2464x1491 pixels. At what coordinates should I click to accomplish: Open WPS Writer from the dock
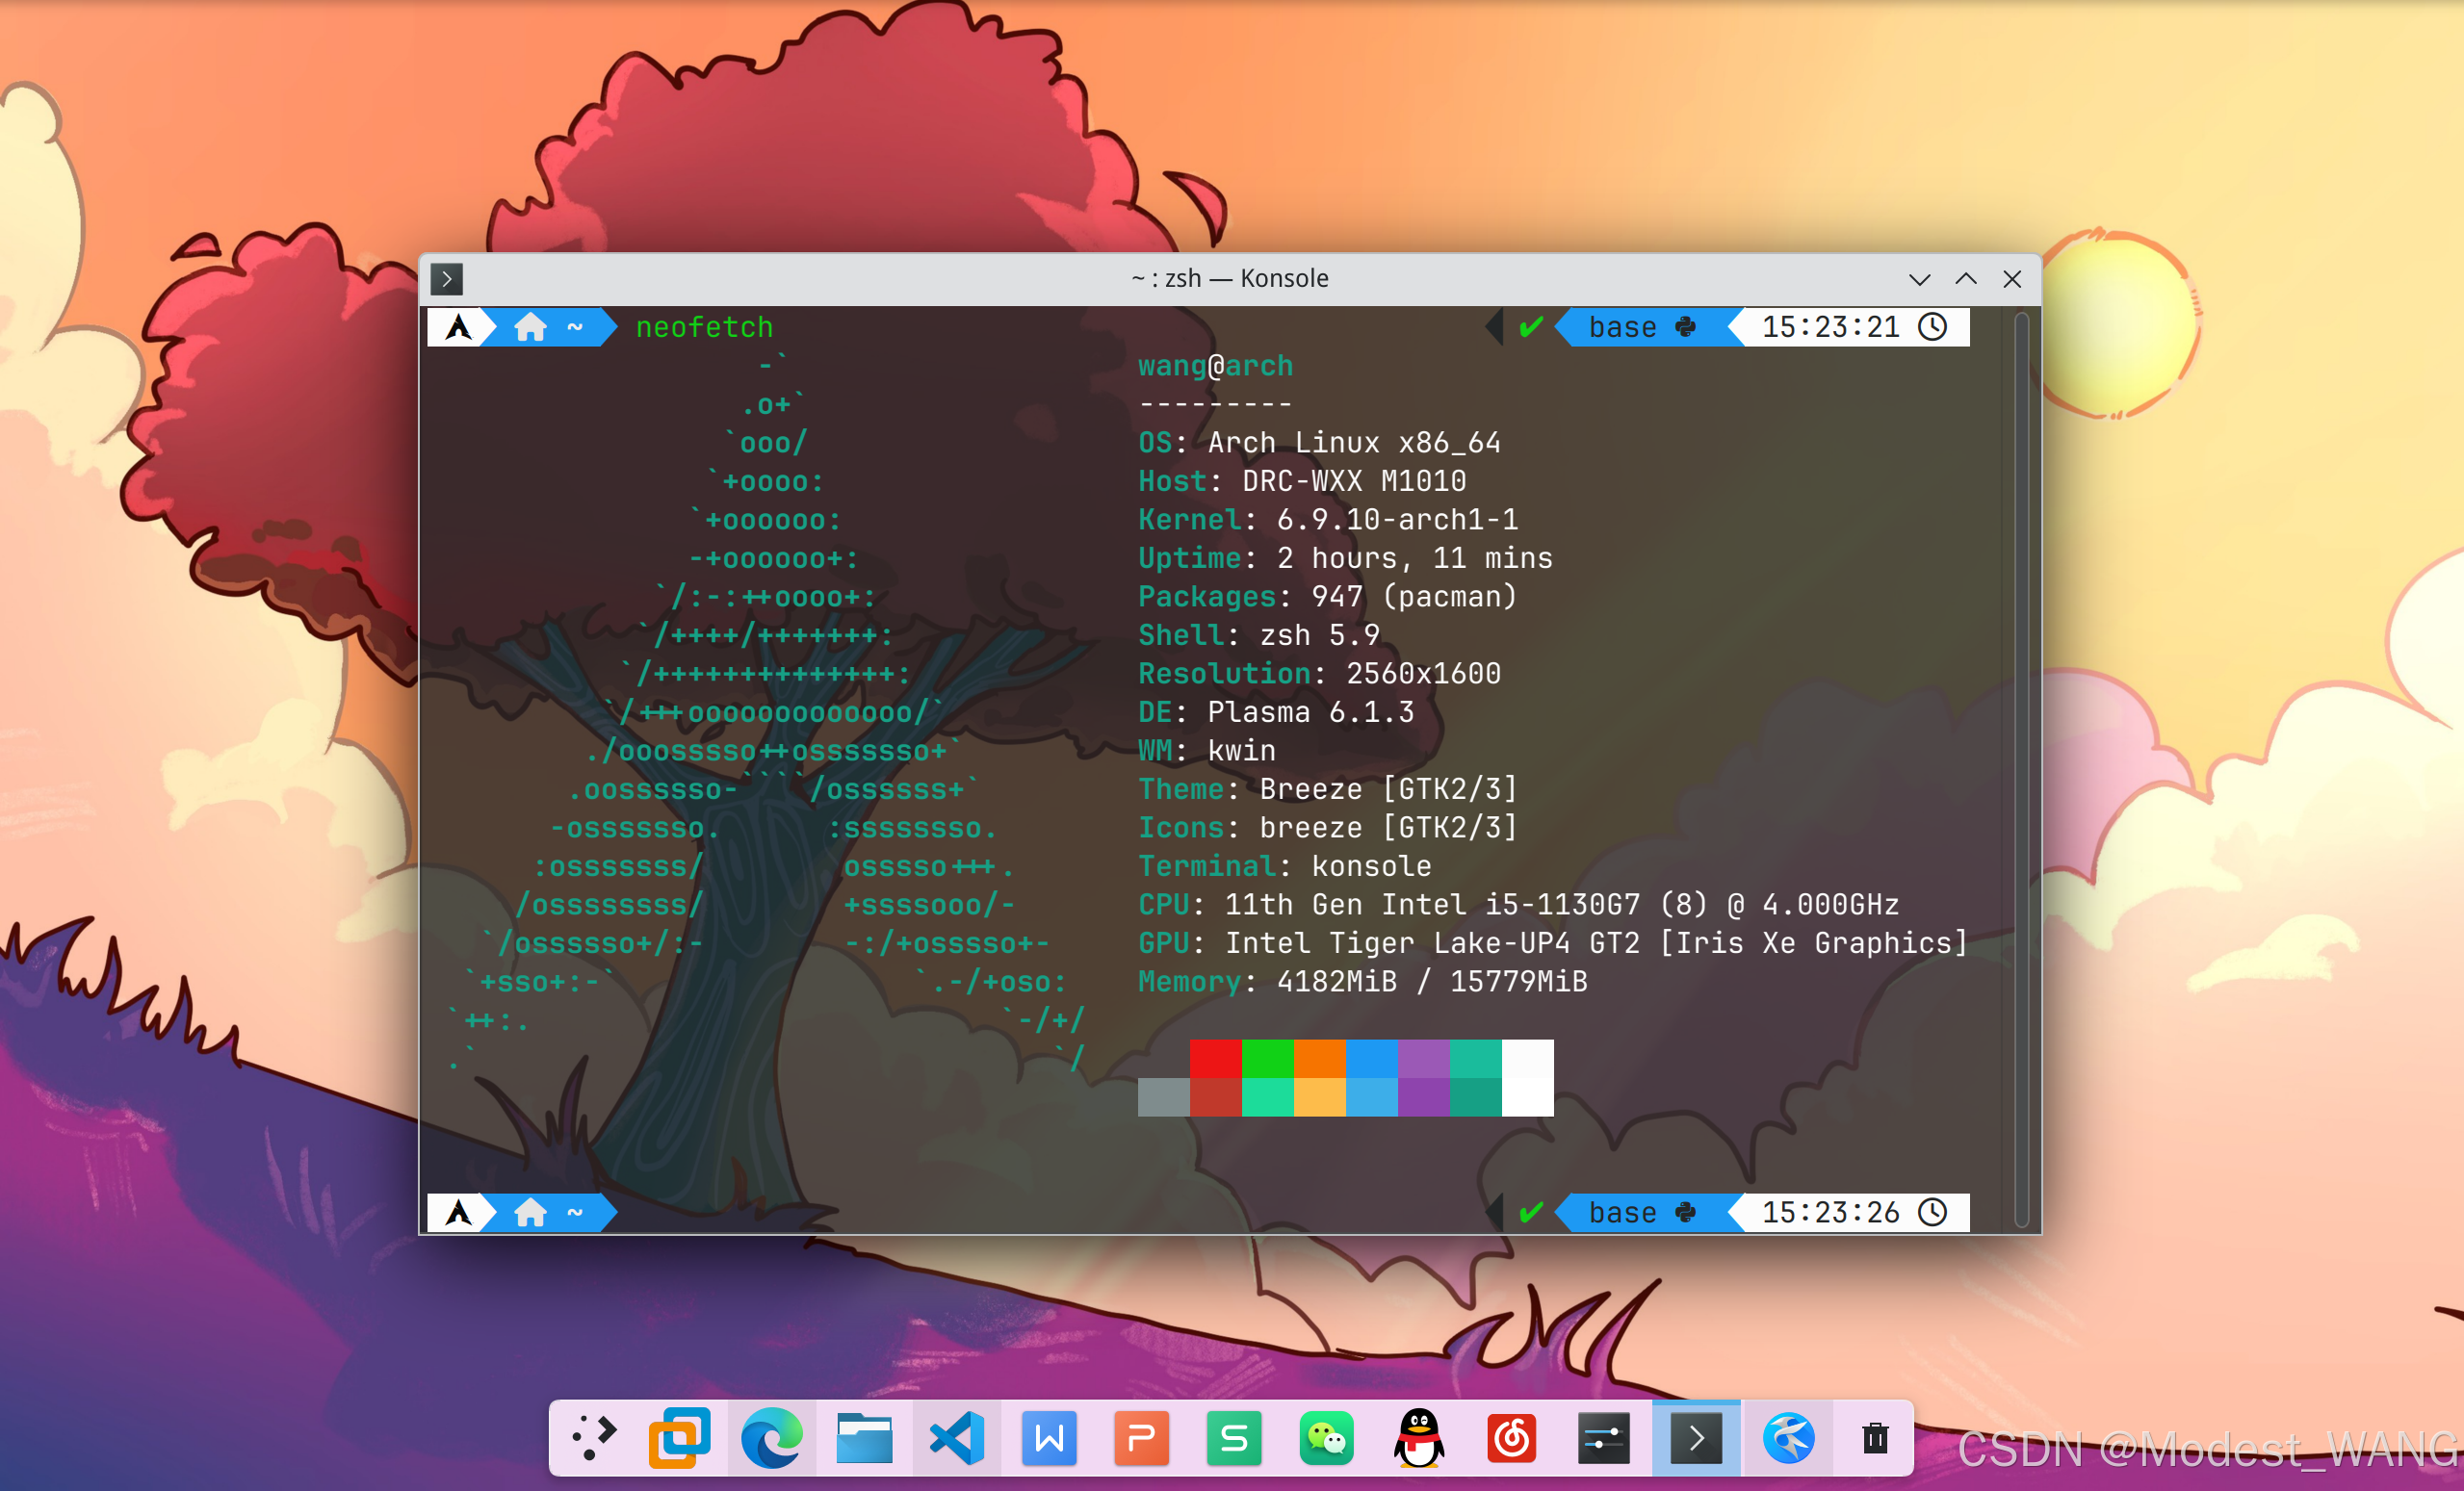pyautogui.click(x=1049, y=1438)
